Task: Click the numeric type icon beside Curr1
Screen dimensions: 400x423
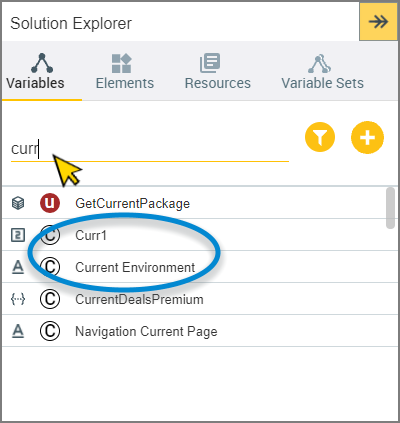Action: (18, 235)
